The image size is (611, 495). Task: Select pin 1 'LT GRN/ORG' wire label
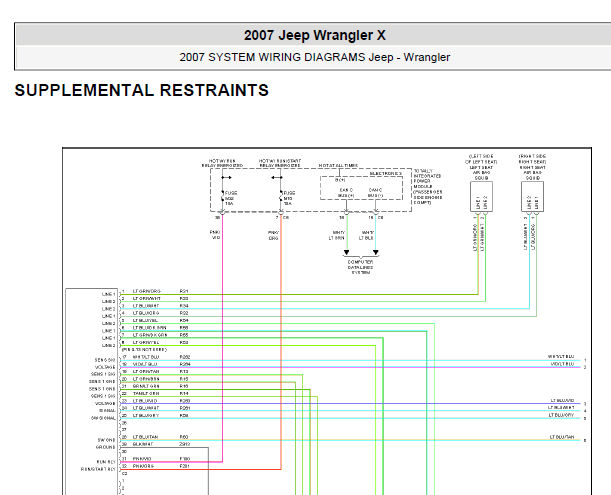click(147, 291)
